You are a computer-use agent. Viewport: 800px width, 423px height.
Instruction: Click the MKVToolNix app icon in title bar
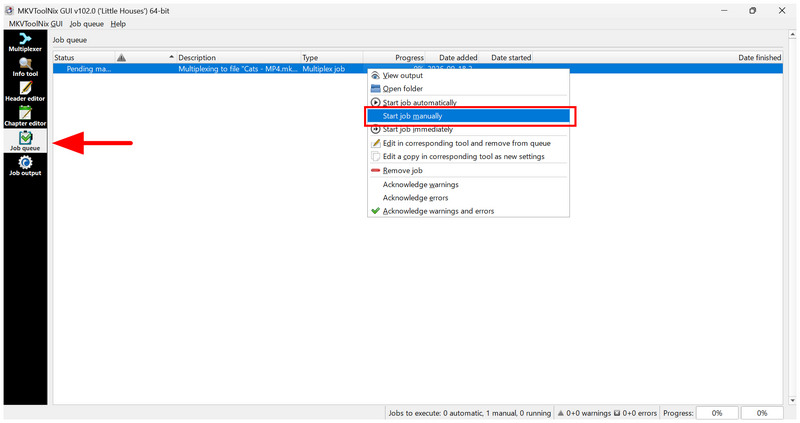pyautogui.click(x=9, y=11)
